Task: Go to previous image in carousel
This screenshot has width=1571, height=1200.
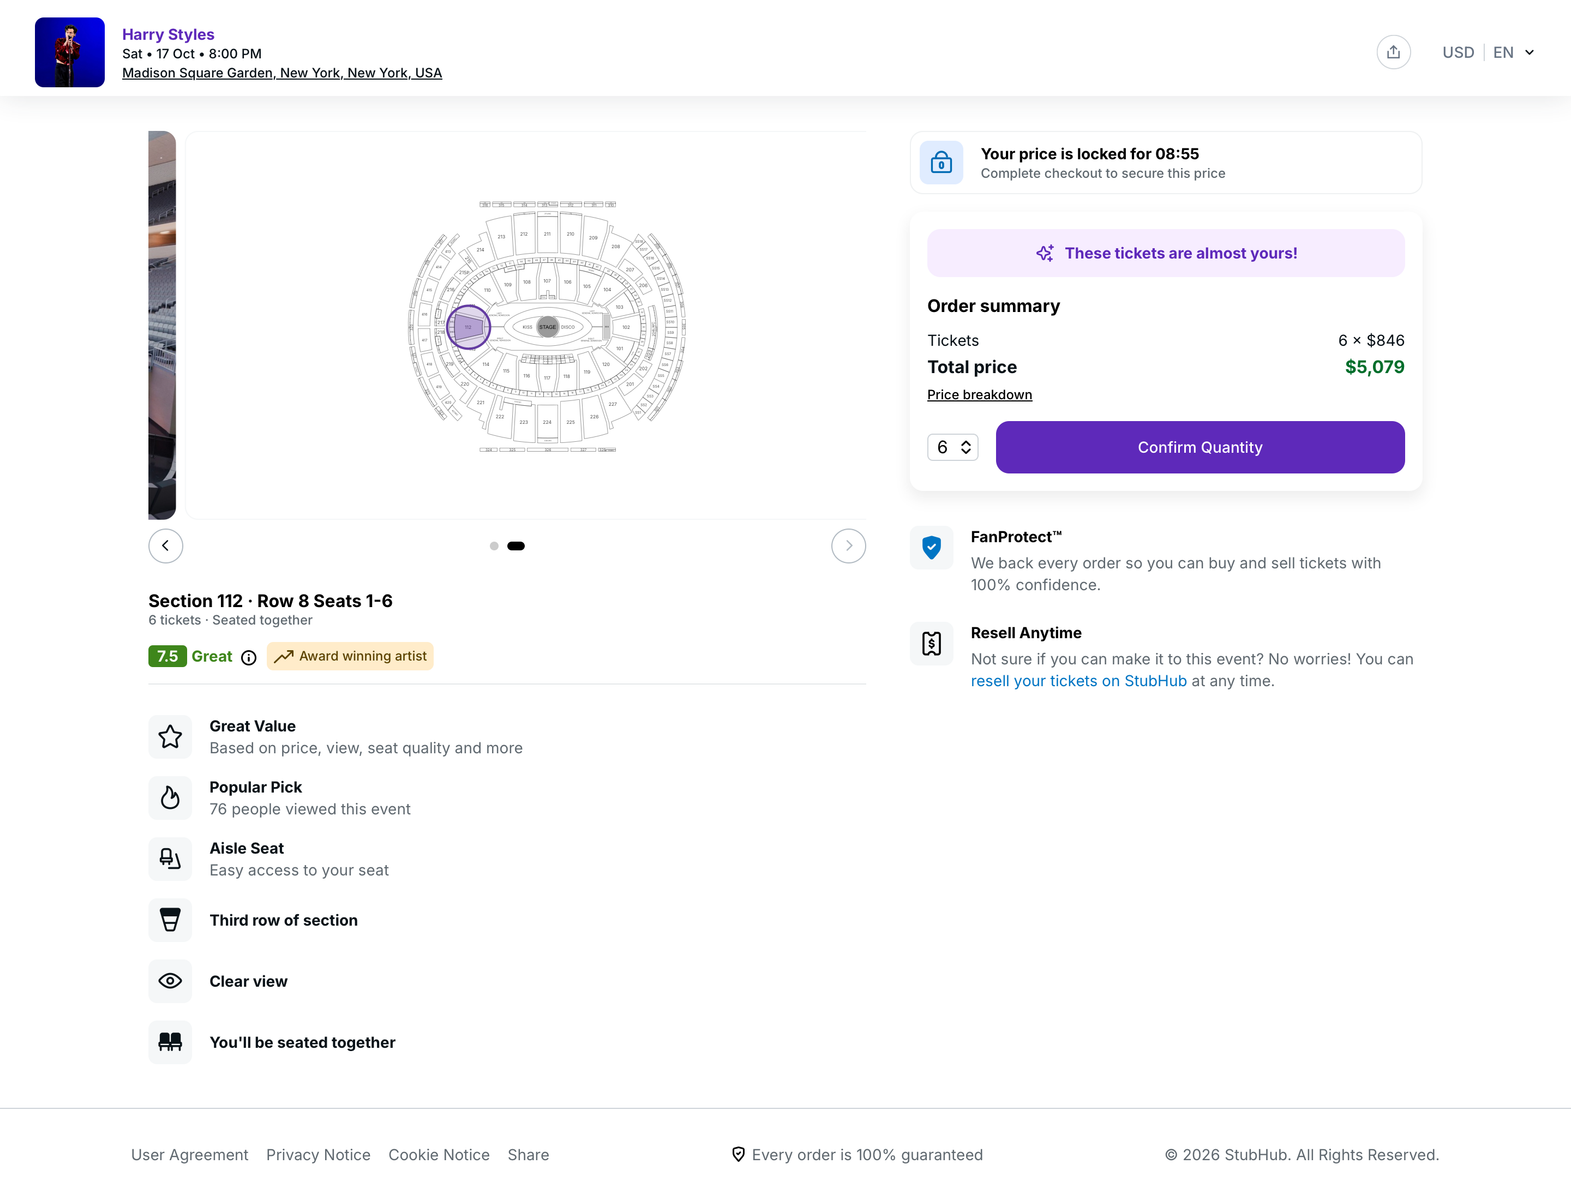Action: 166,546
